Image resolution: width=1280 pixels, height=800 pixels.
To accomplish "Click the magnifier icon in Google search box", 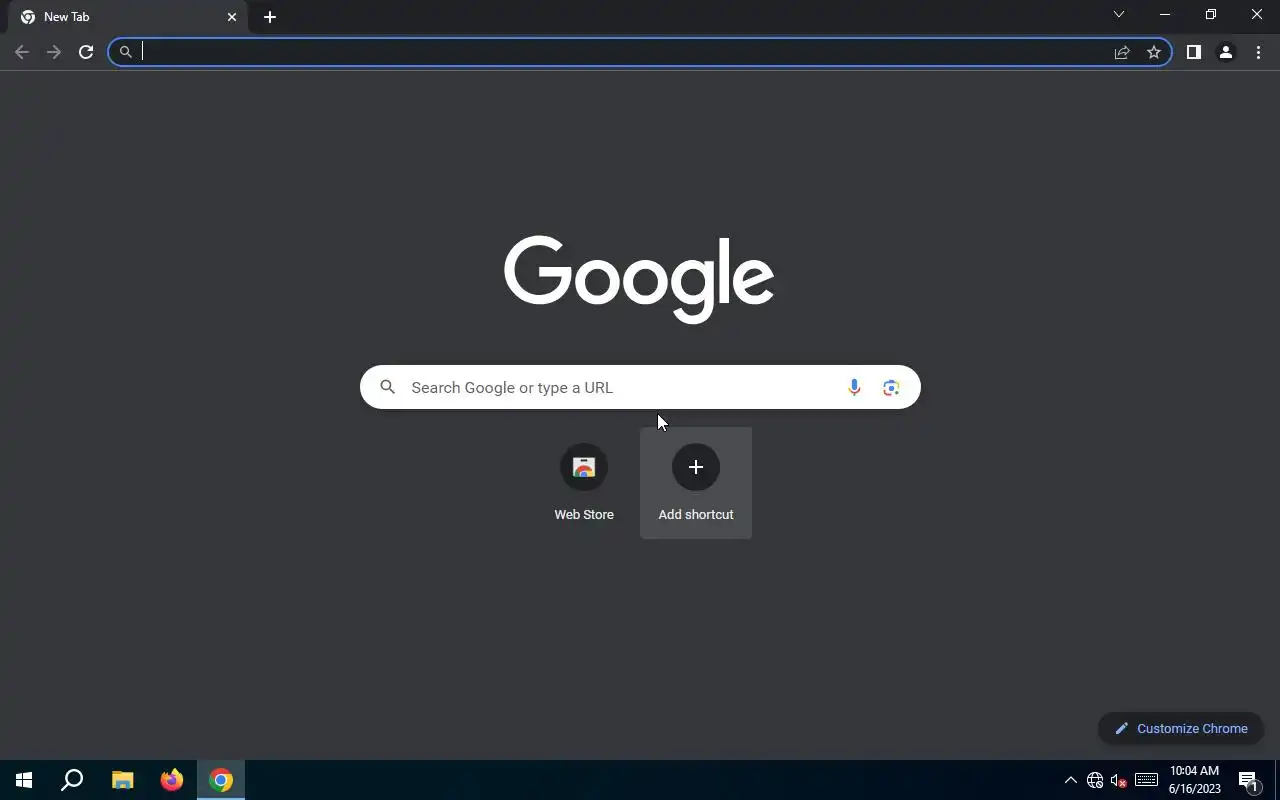I will pyautogui.click(x=388, y=387).
